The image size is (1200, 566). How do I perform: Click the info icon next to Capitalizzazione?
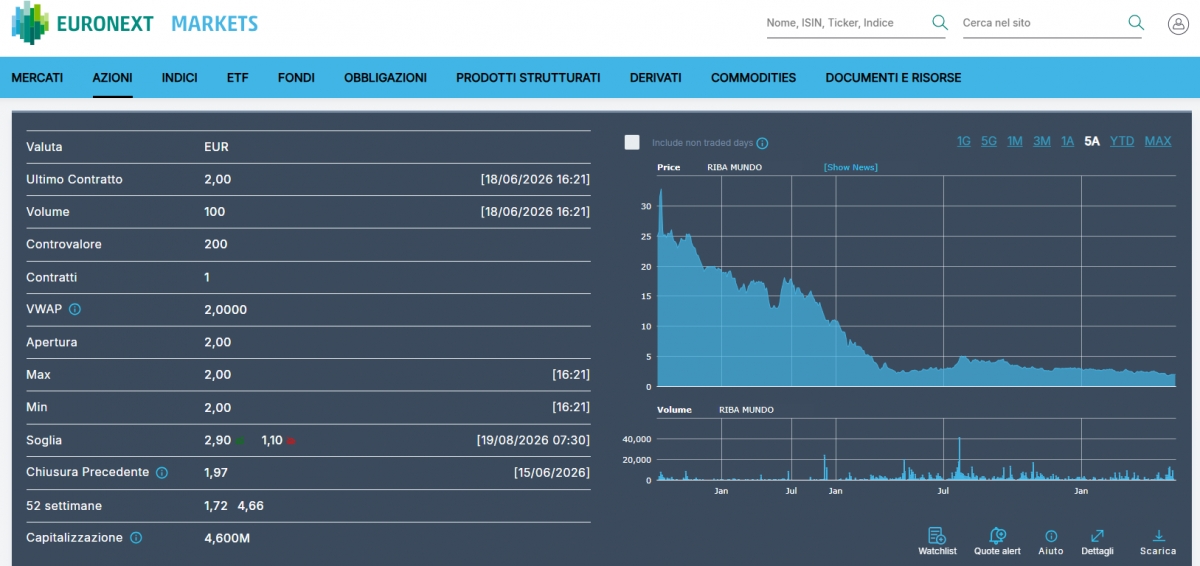click(136, 537)
